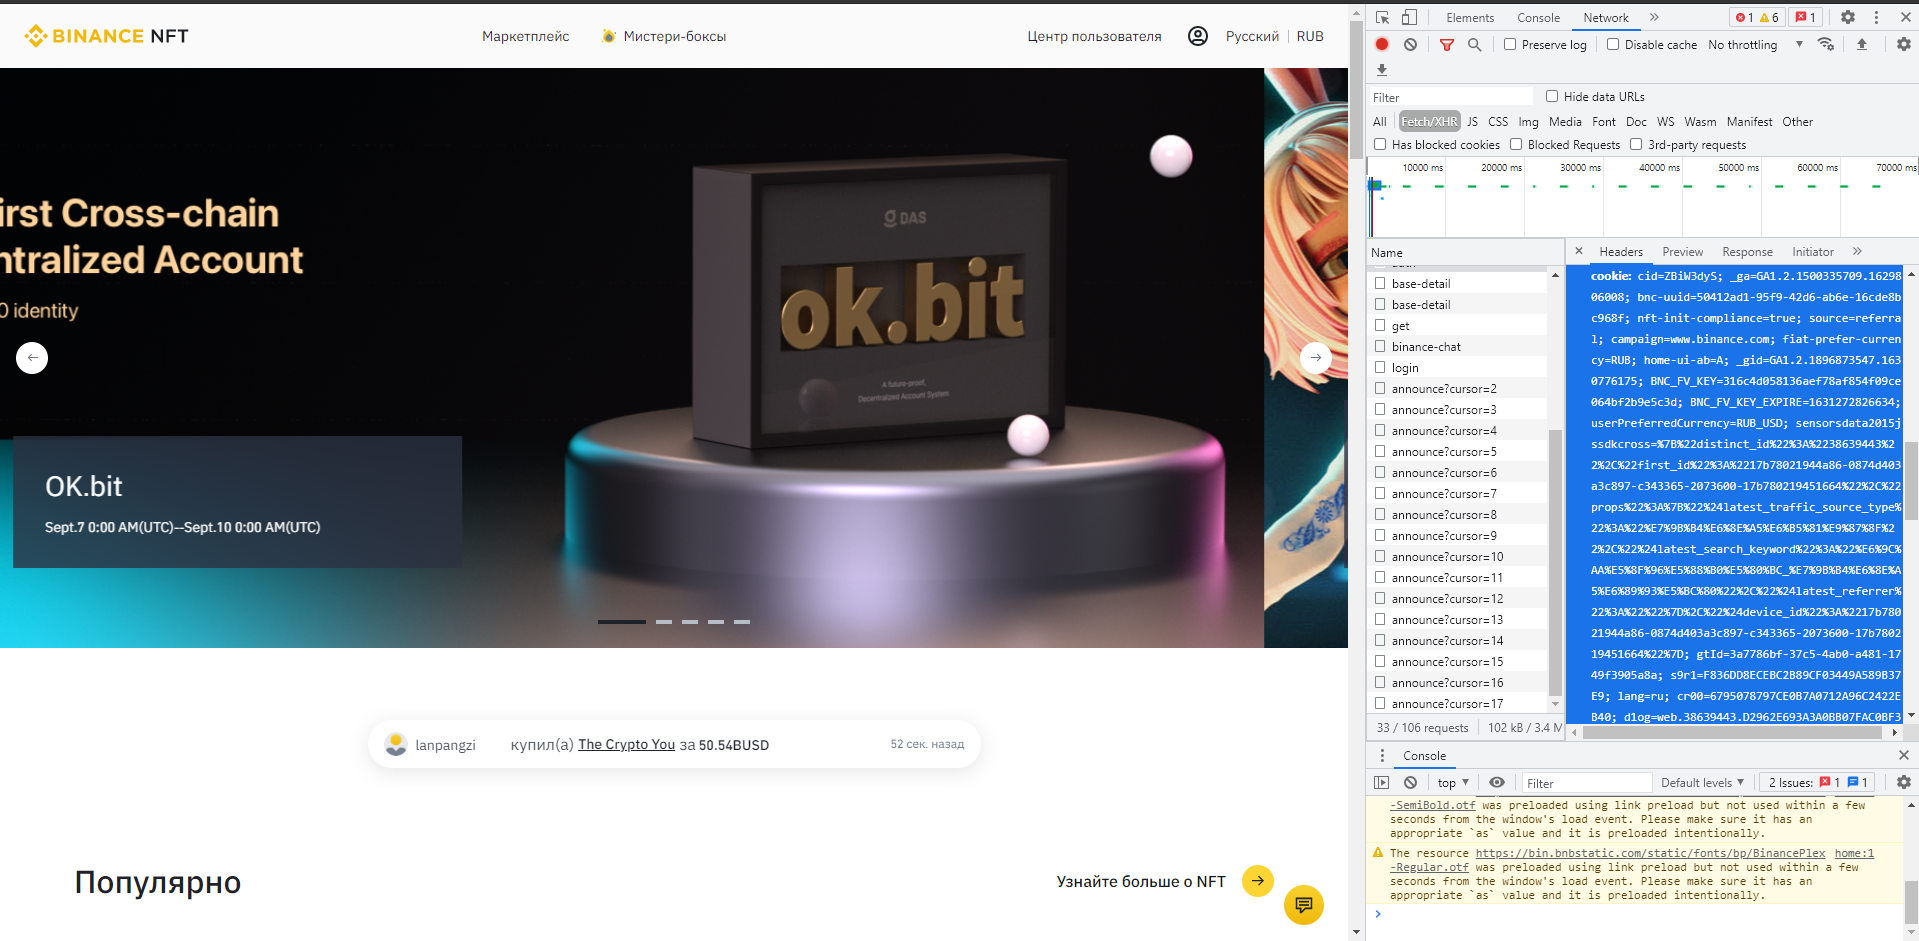1919x941 pixels.
Task: Tick checkbox for announce?cursor=2 request
Action: coord(1380,388)
